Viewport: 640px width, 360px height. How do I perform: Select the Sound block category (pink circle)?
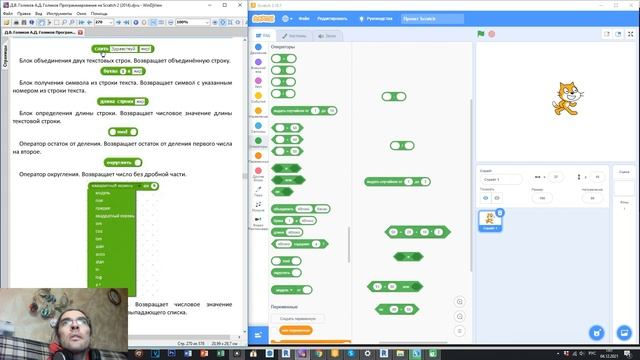(x=258, y=82)
